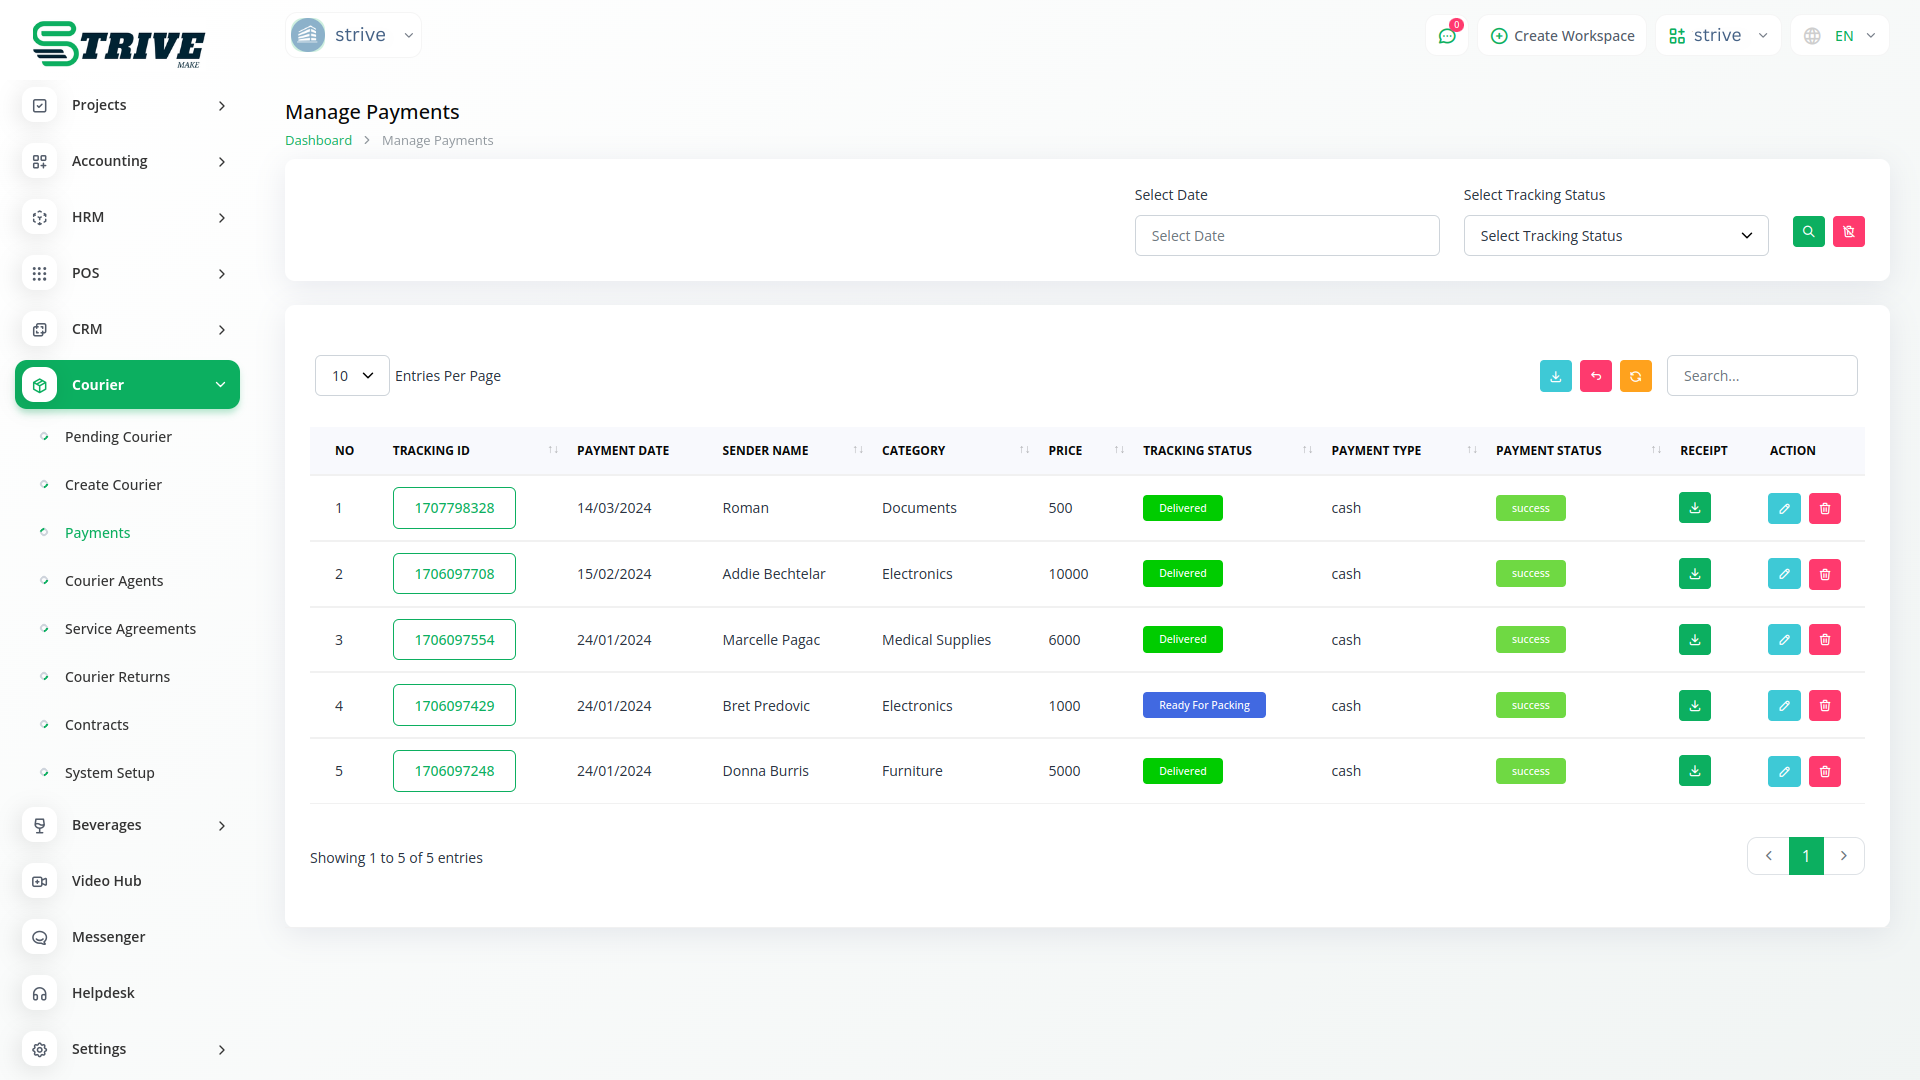1920x1080 pixels.
Task: Delete the Donna Burris payment row
Action: pyautogui.click(x=1824, y=771)
